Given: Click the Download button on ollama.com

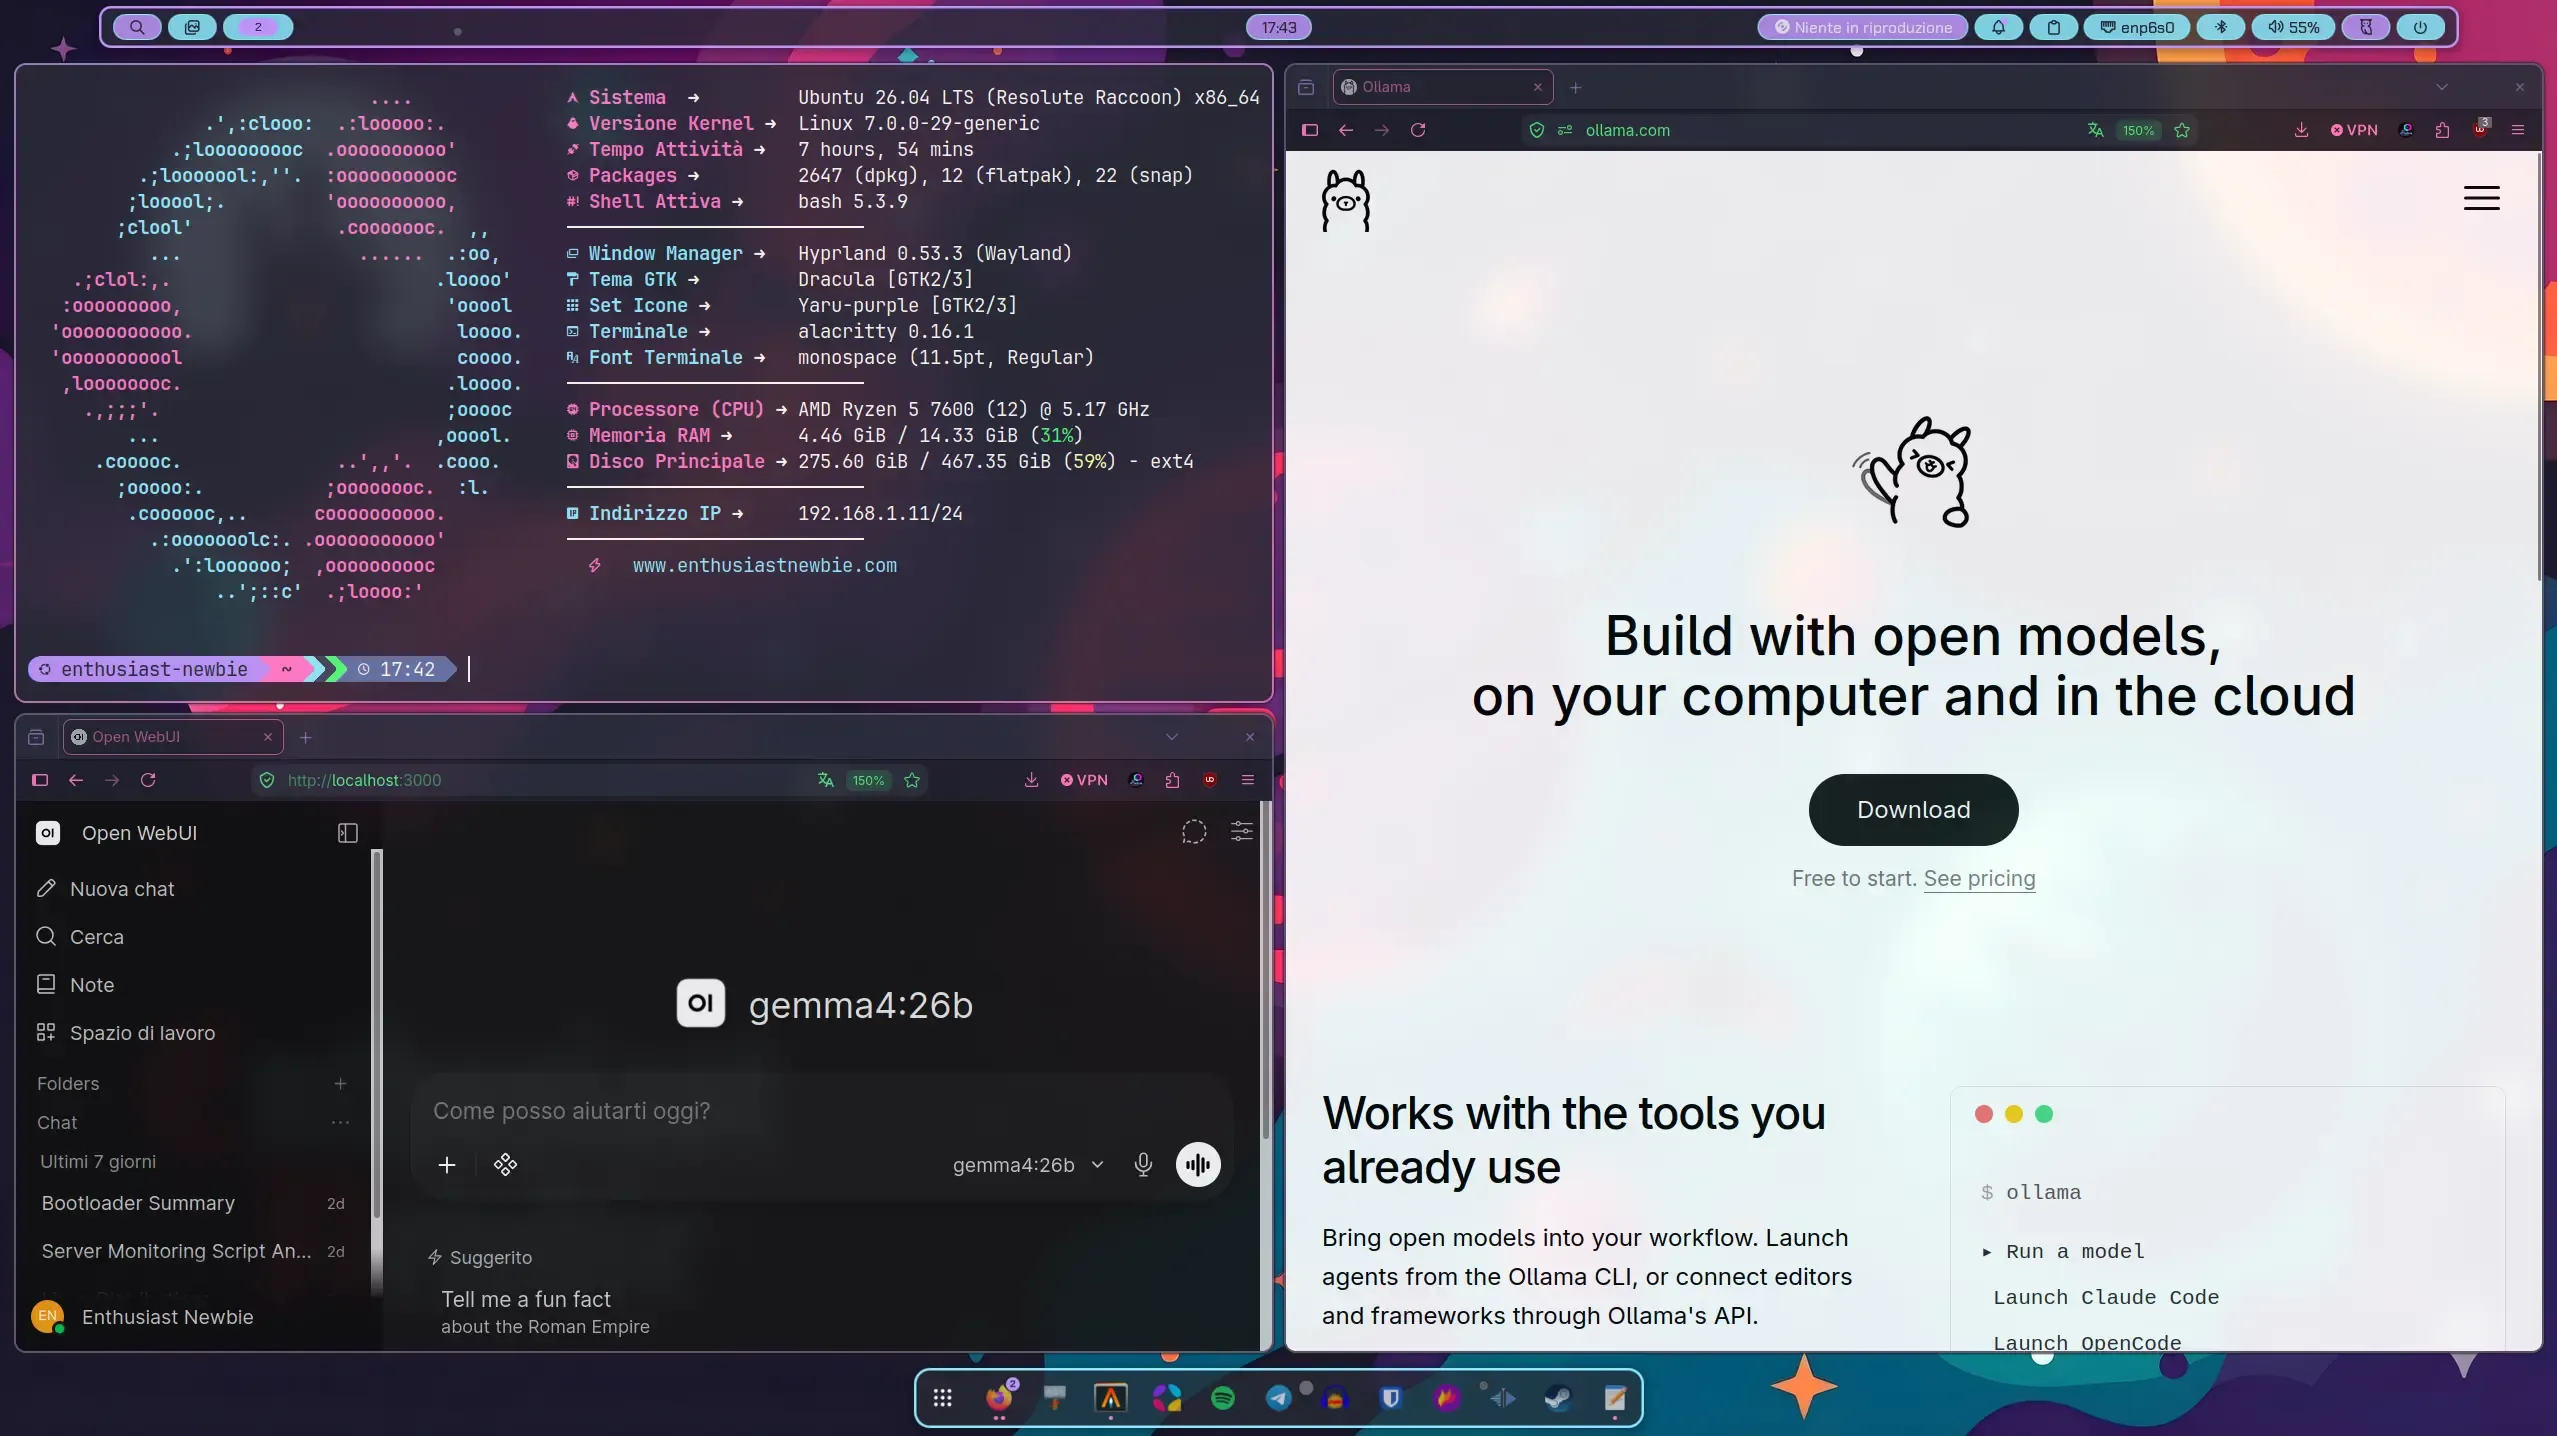Looking at the screenshot, I should (x=1913, y=809).
